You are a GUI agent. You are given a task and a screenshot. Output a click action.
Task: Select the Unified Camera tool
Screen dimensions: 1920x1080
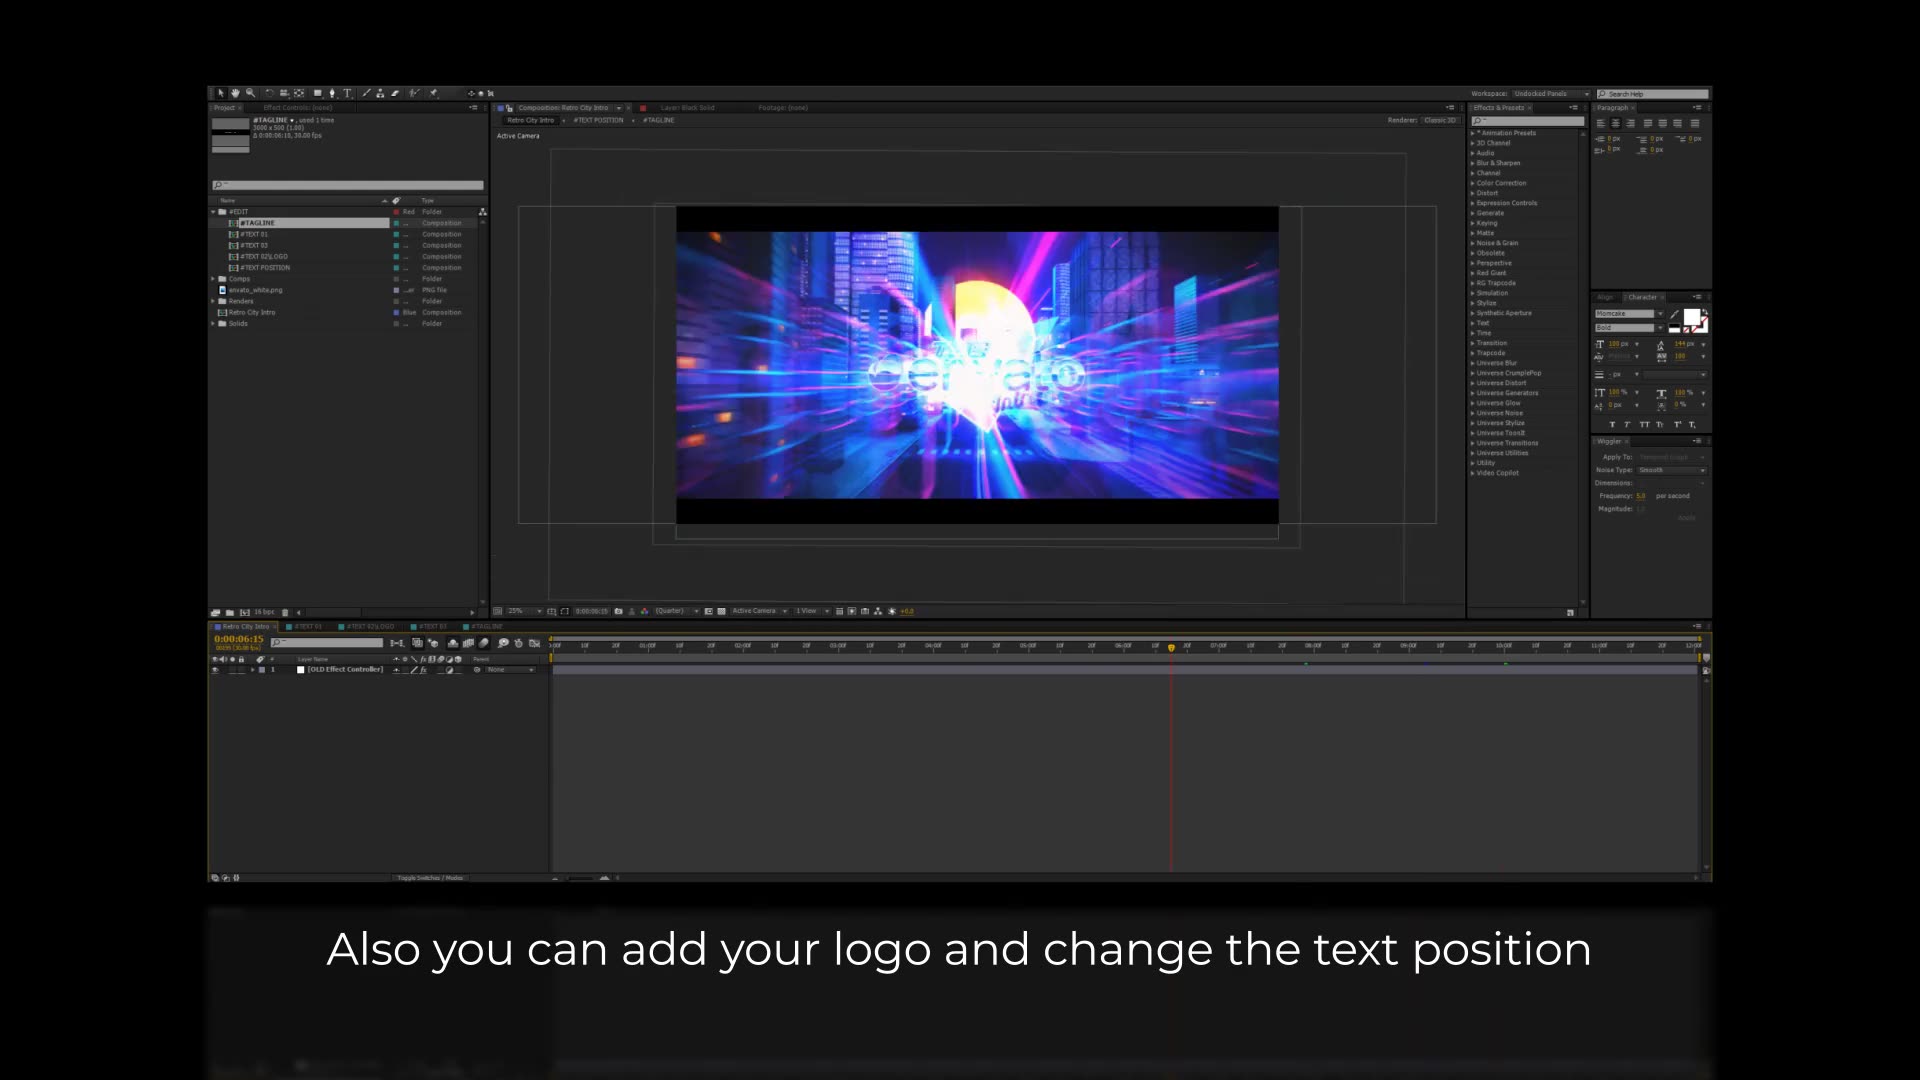pos(284,93)
